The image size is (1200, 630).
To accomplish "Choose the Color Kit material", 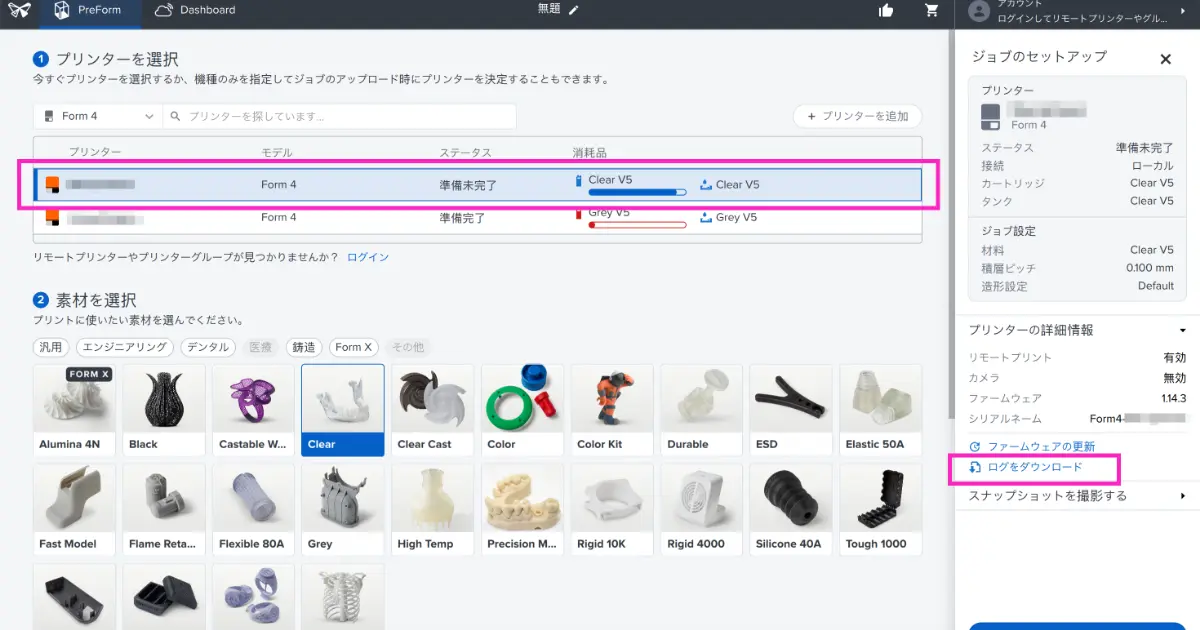I will click(612, 410).
